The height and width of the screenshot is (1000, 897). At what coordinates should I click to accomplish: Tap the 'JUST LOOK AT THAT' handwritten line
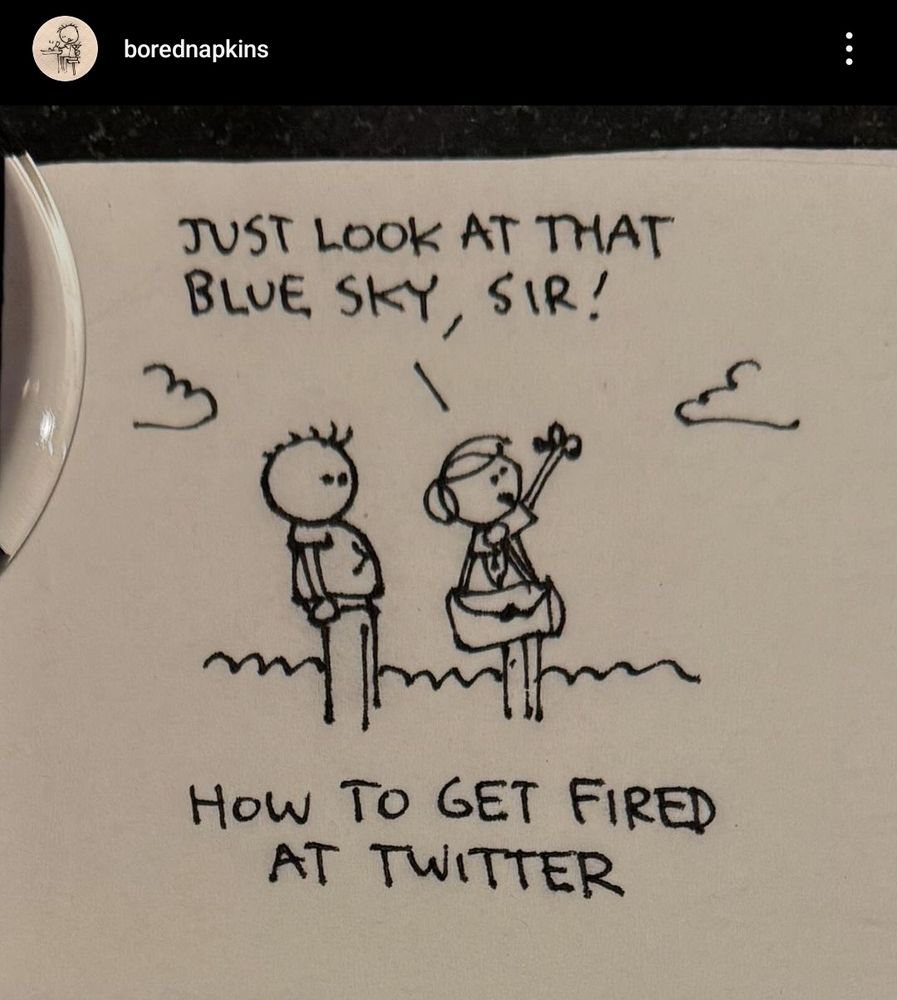[x=428, y=235]
